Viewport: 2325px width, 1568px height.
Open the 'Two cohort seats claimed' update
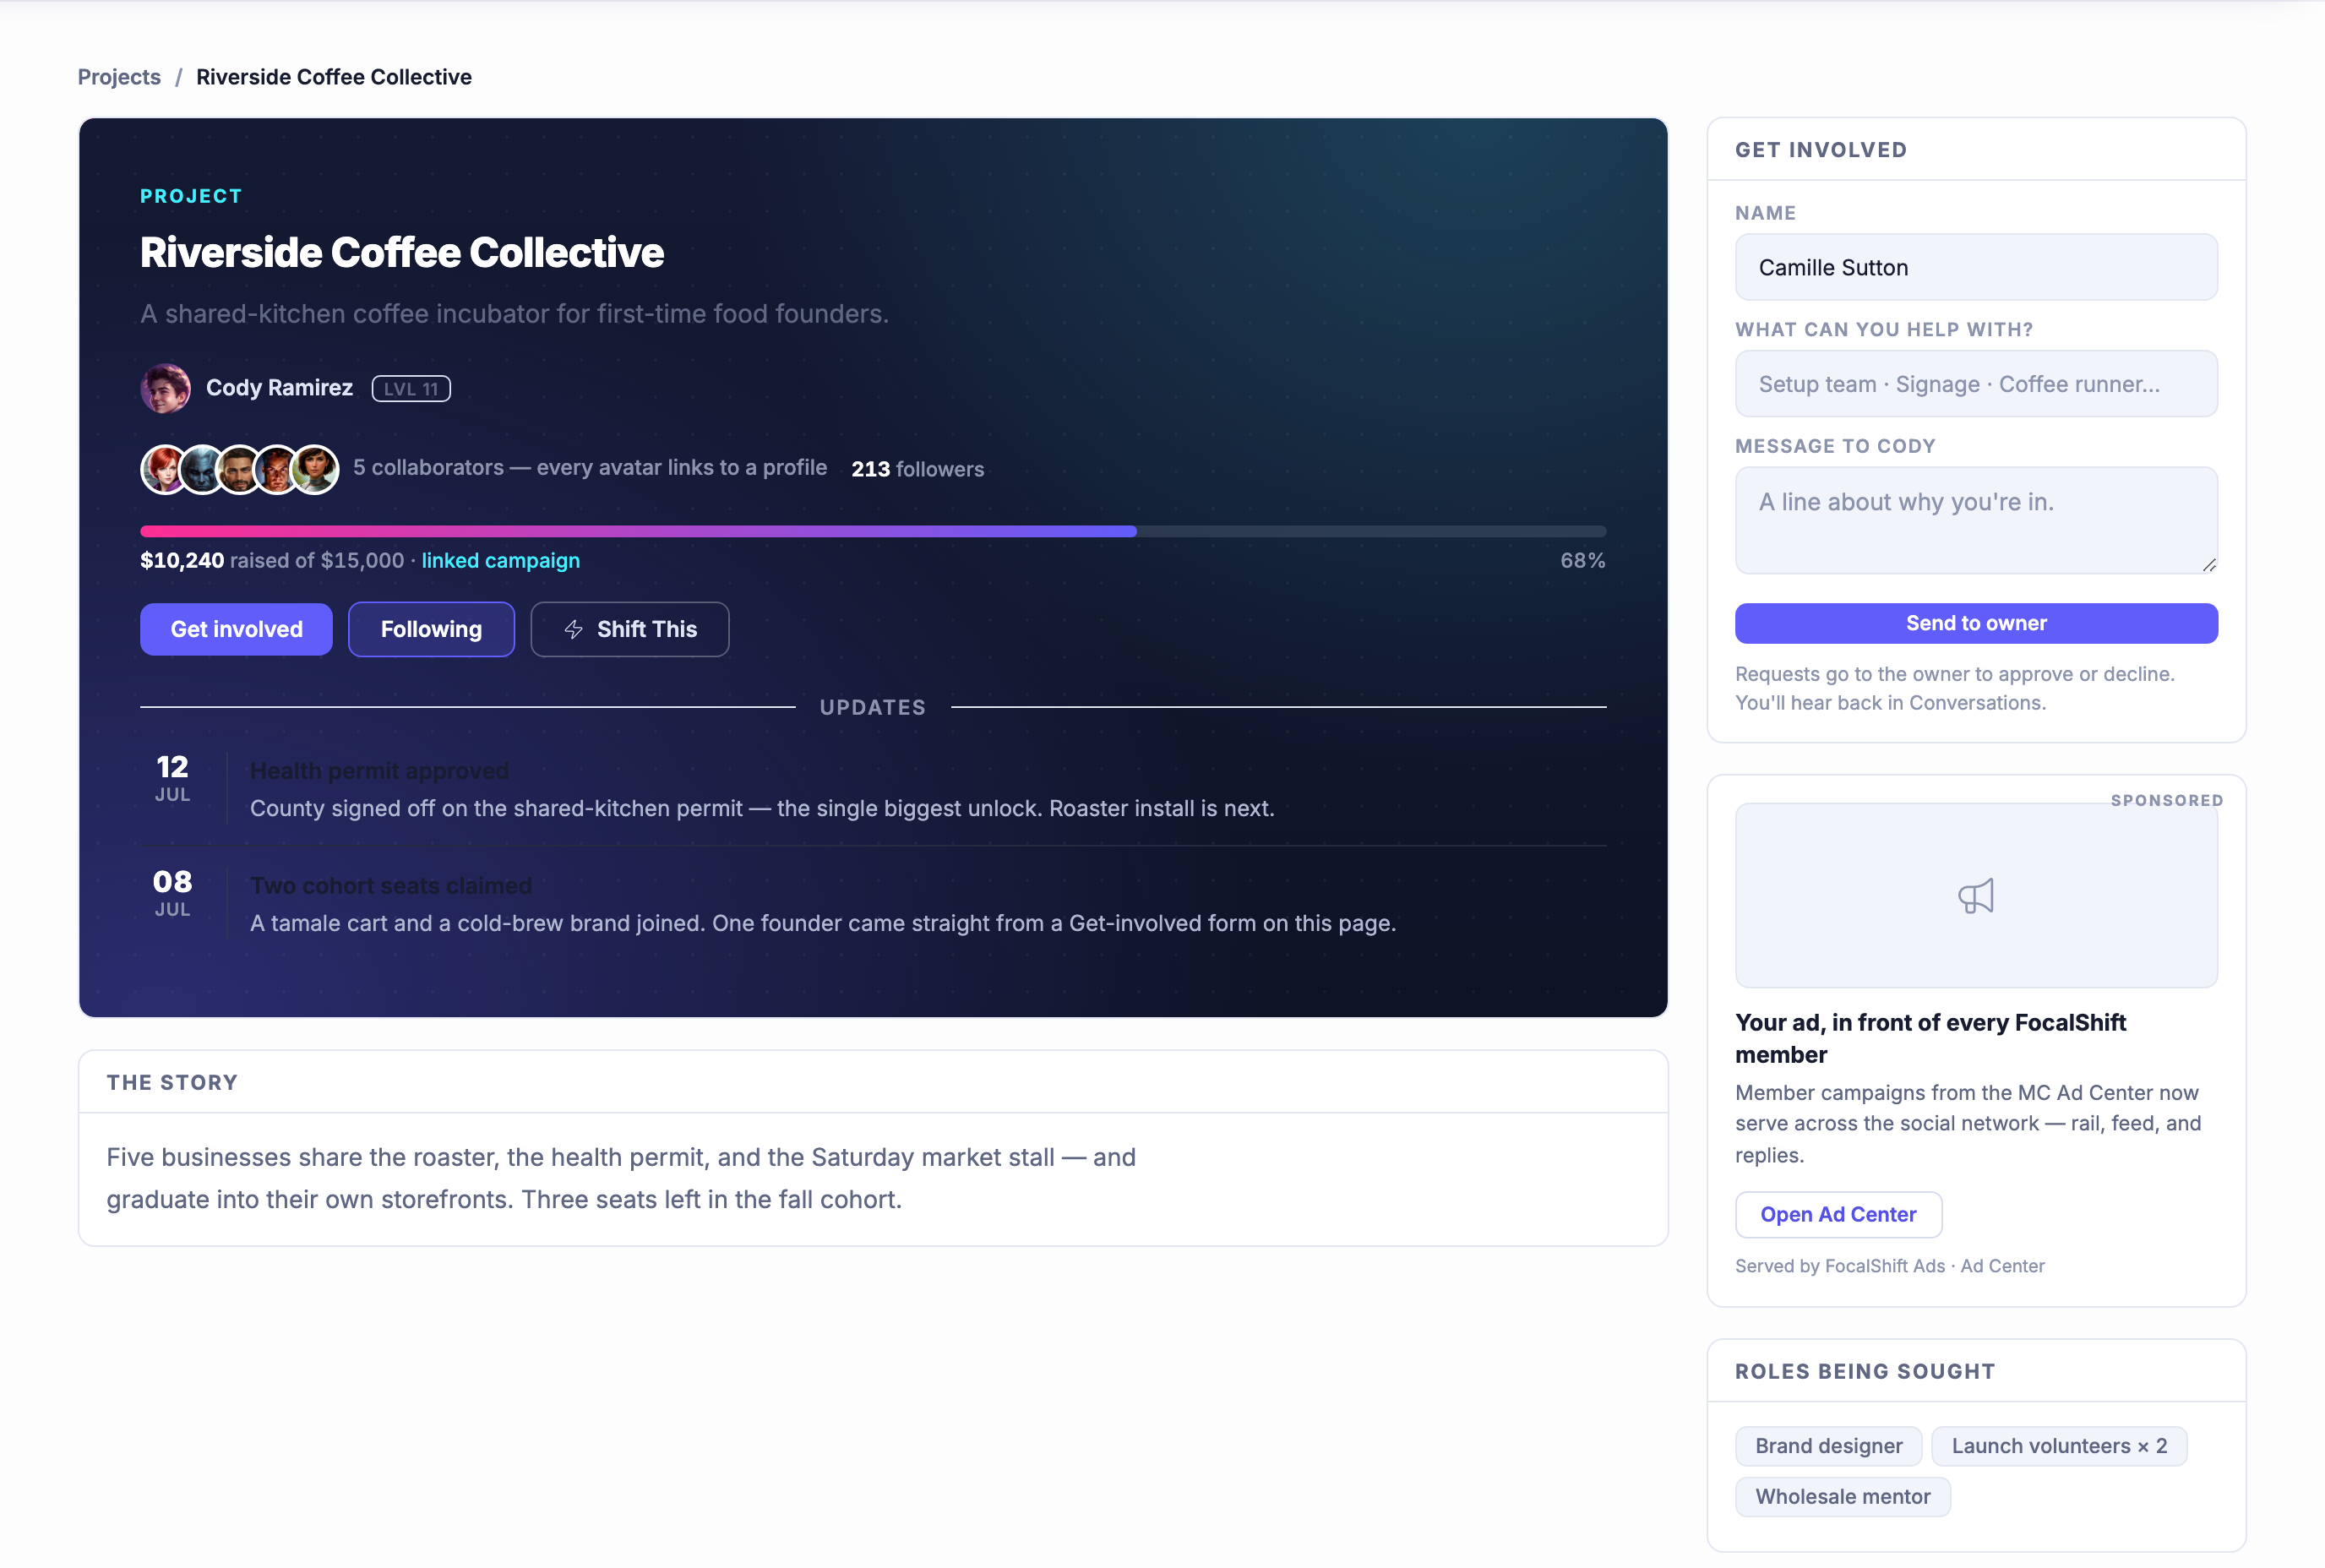point(391,886)
